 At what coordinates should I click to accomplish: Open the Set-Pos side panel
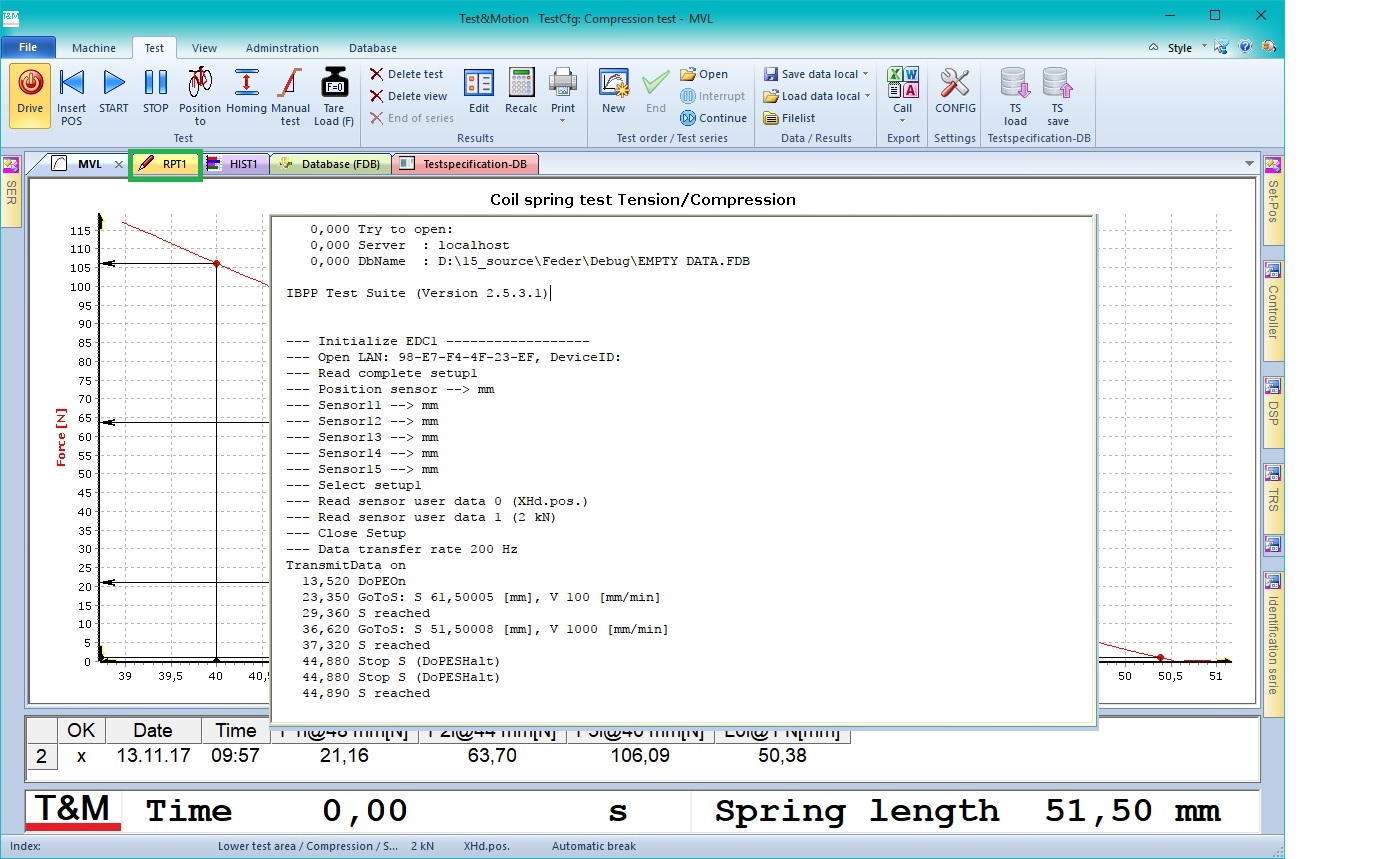1273,200
